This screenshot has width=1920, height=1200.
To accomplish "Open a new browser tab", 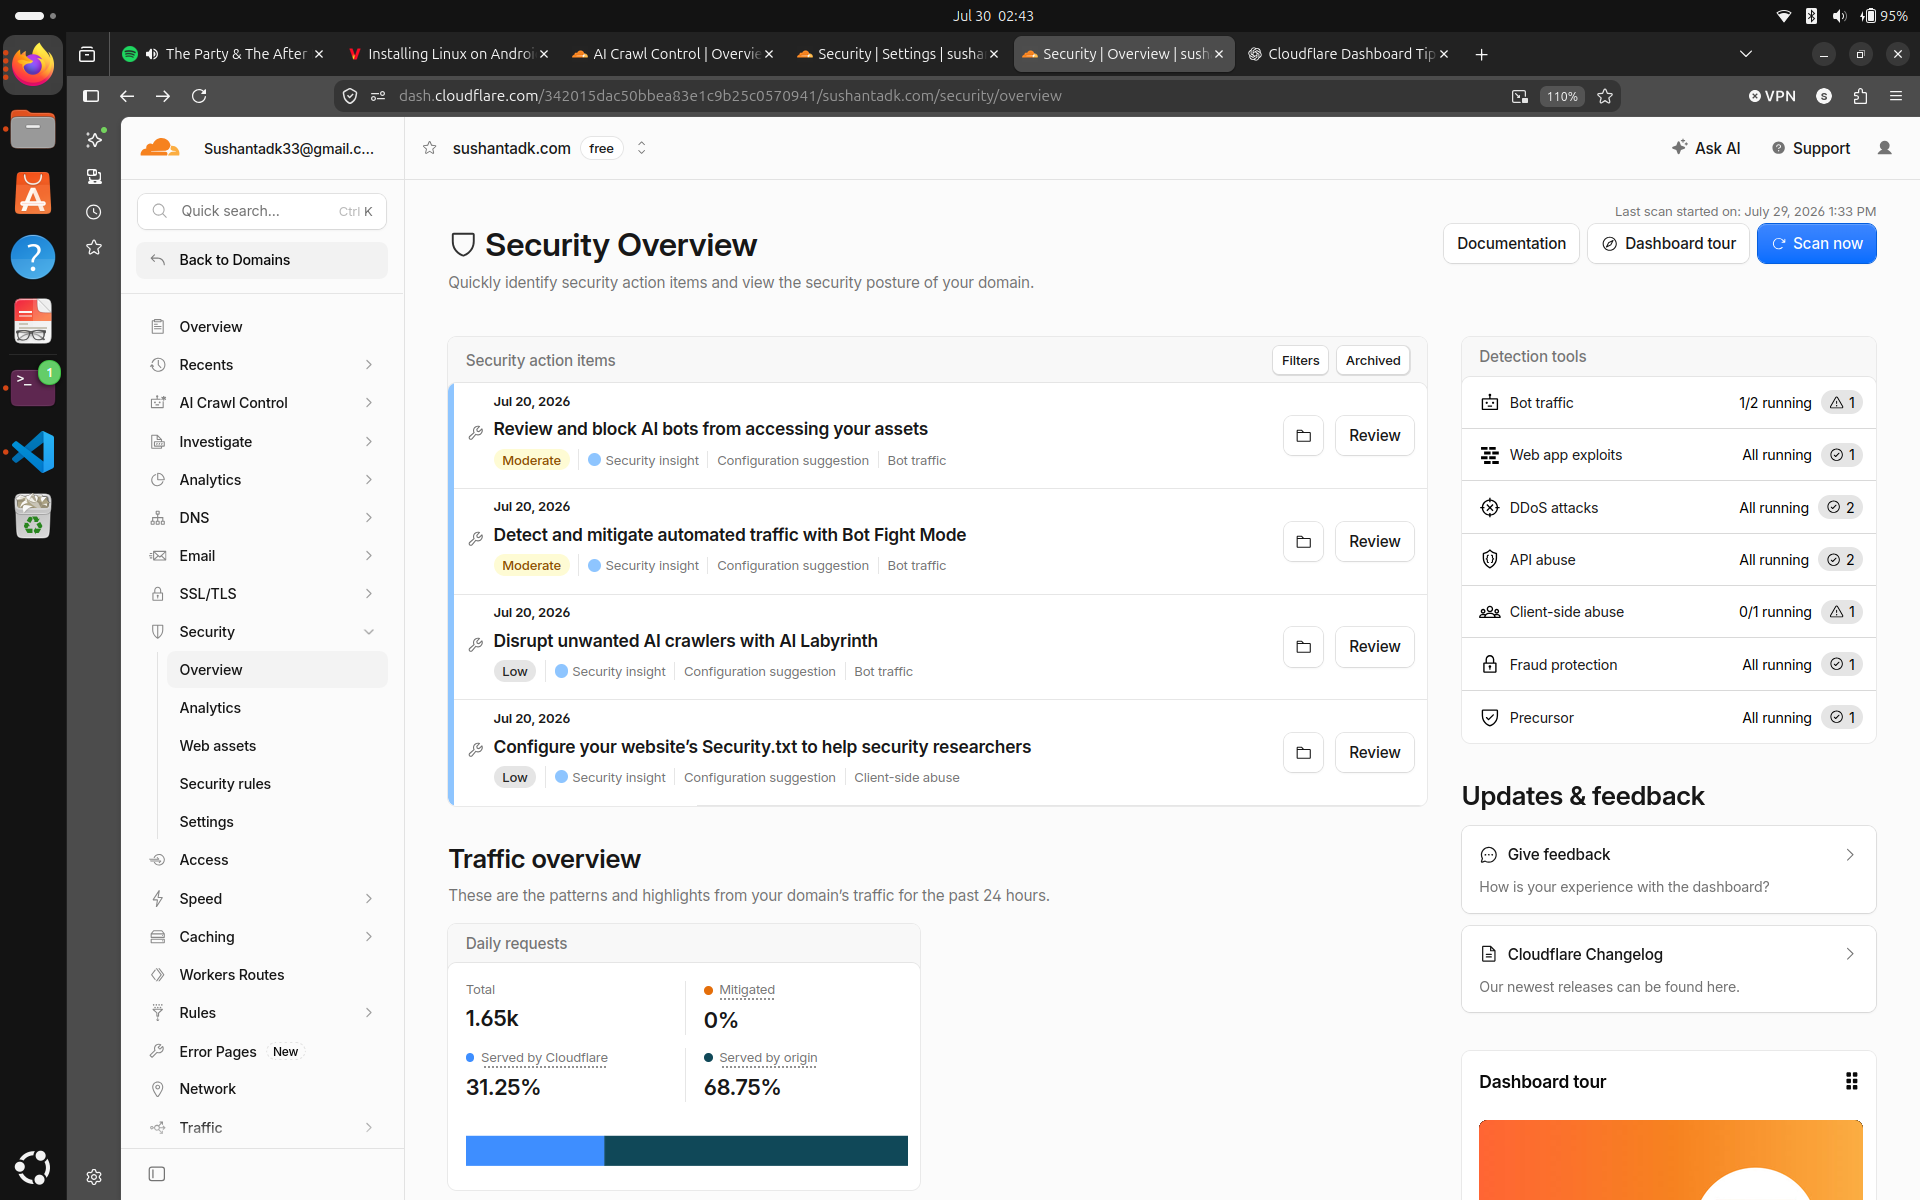I will tap(1481, 54).
